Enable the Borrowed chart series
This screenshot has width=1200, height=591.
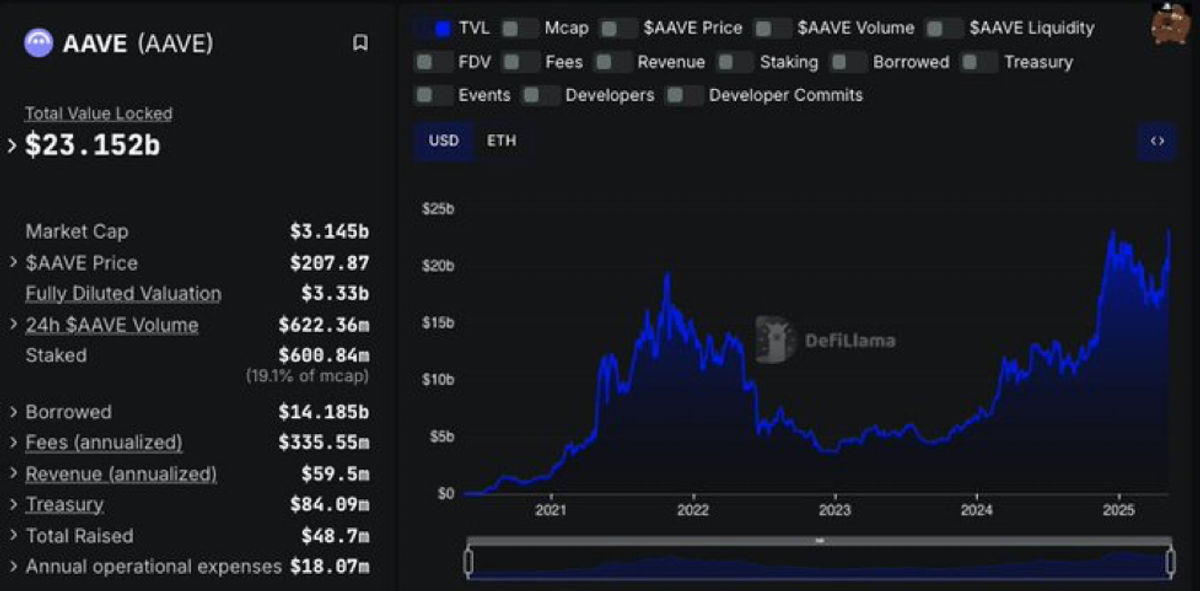(848, 62)
